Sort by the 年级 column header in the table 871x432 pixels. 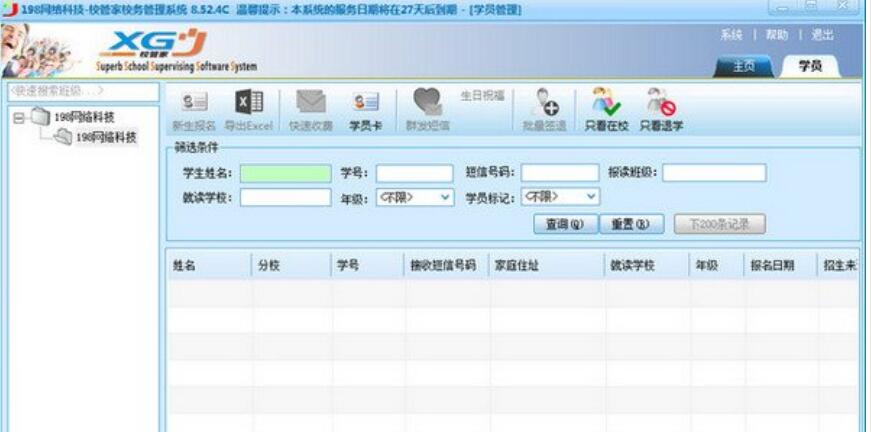click(x=716, y=265)
